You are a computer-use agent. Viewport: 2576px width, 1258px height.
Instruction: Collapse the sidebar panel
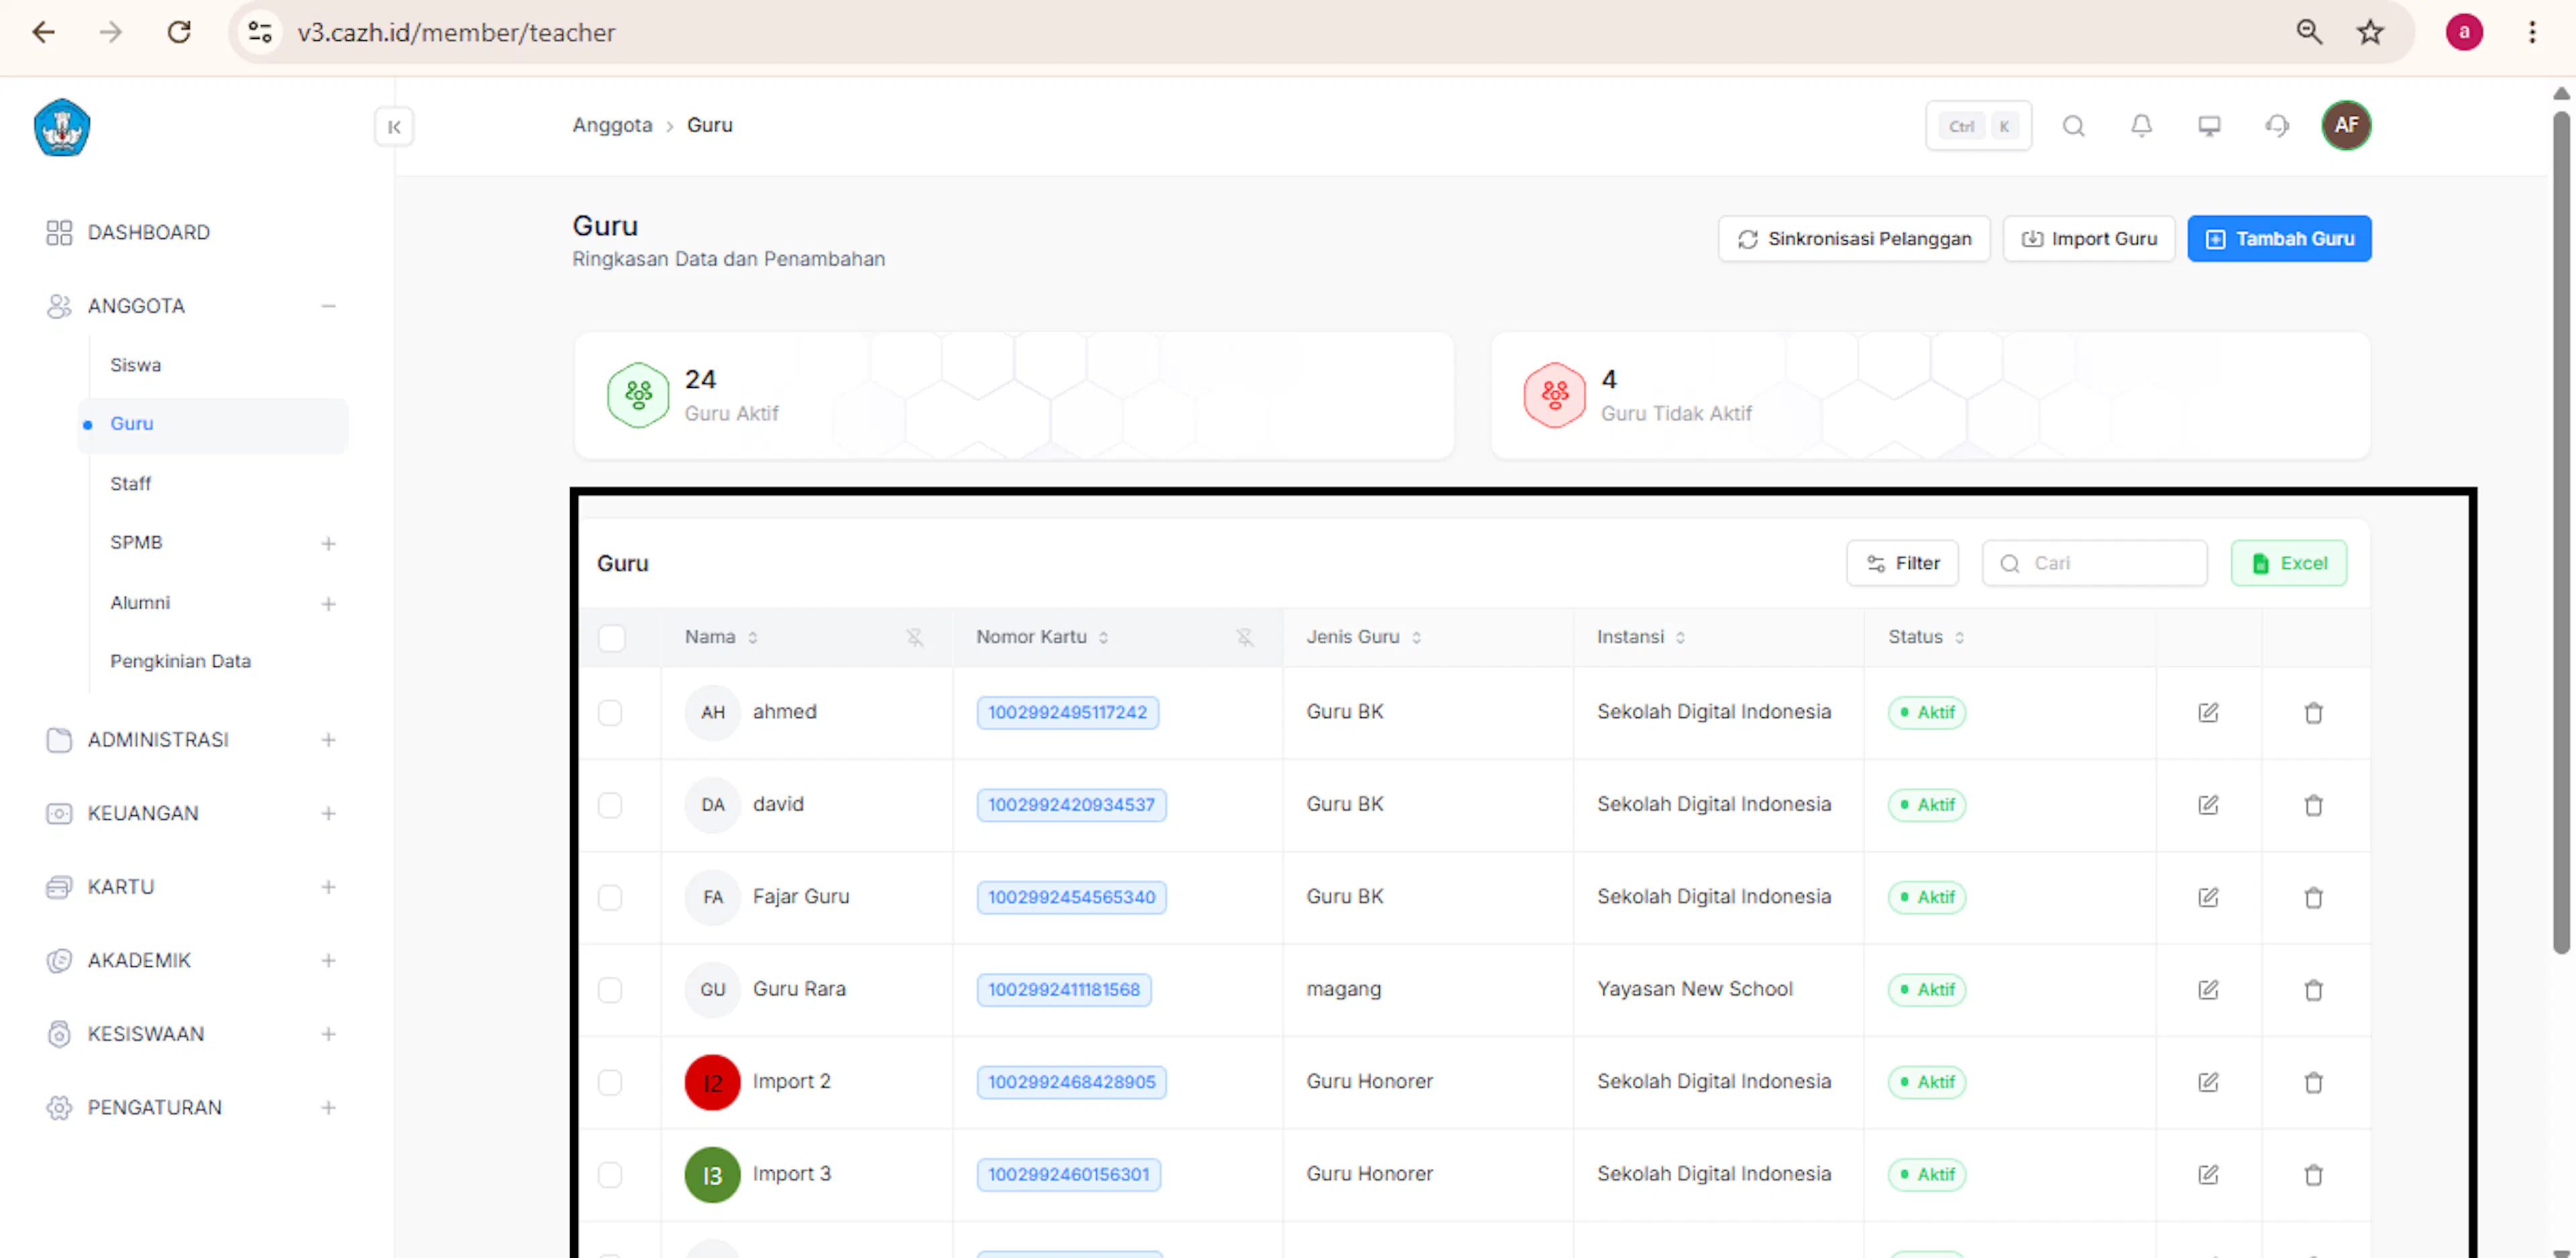pos(394,127)
